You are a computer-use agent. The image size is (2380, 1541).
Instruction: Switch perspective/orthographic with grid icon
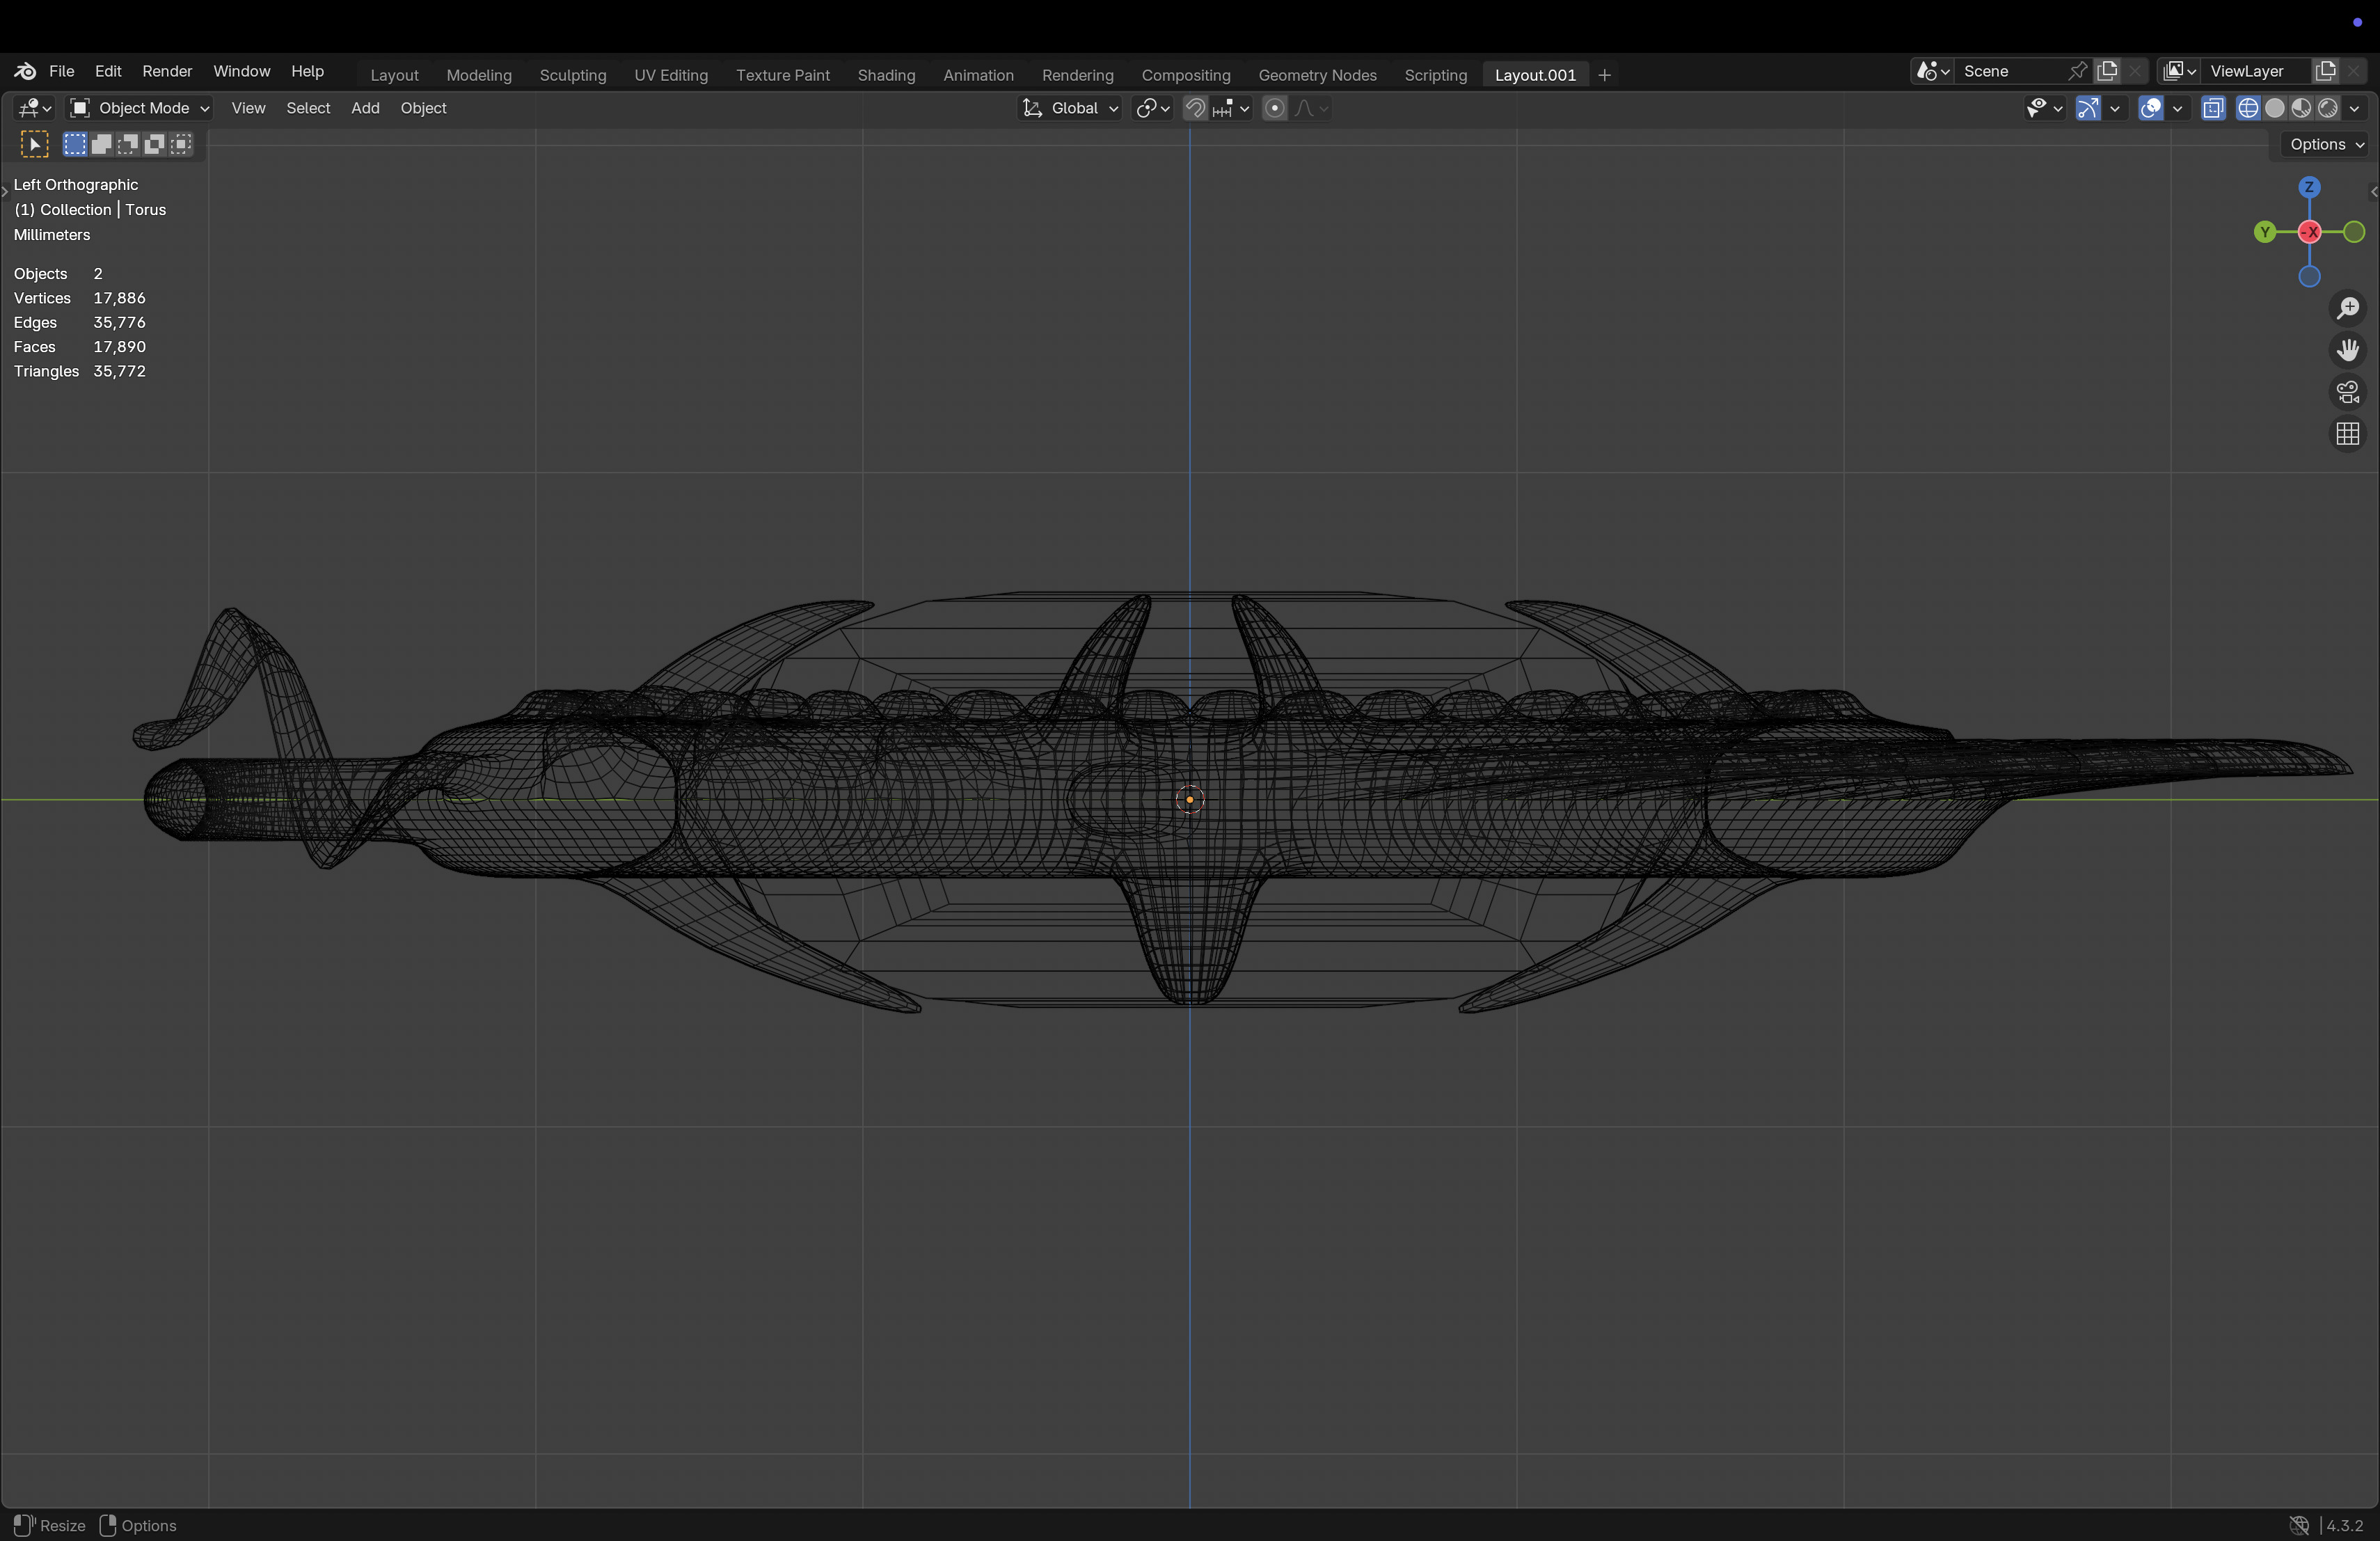2348,434
